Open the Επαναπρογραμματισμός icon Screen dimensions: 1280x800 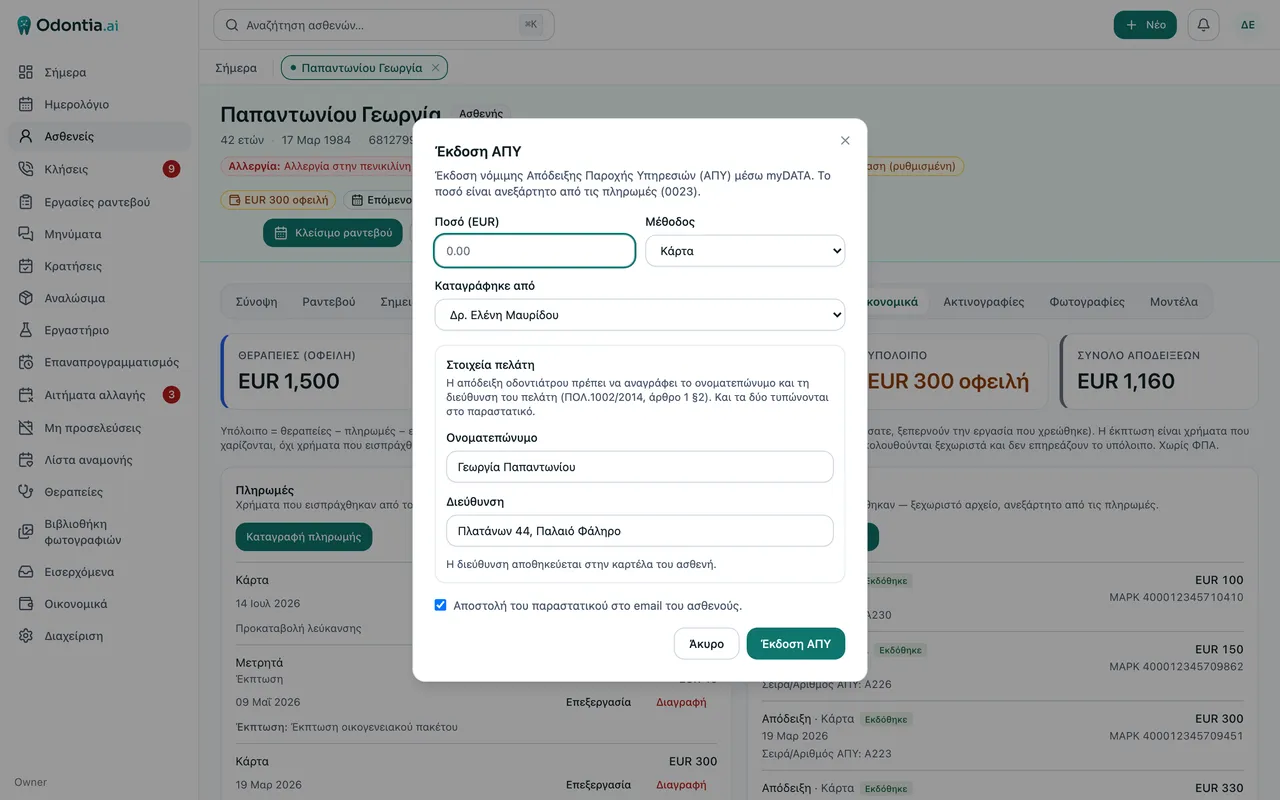(x=26, y=362)
